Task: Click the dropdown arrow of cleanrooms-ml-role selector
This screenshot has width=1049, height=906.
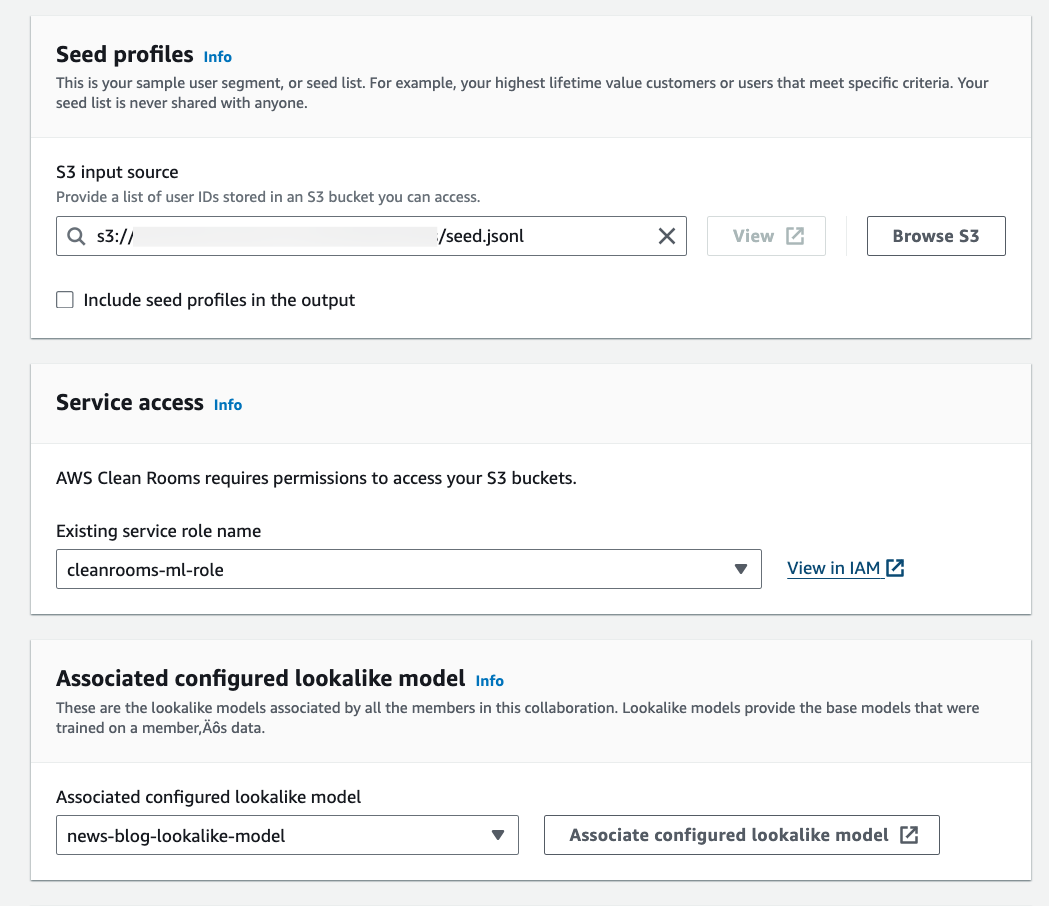Action: (741, 569)
